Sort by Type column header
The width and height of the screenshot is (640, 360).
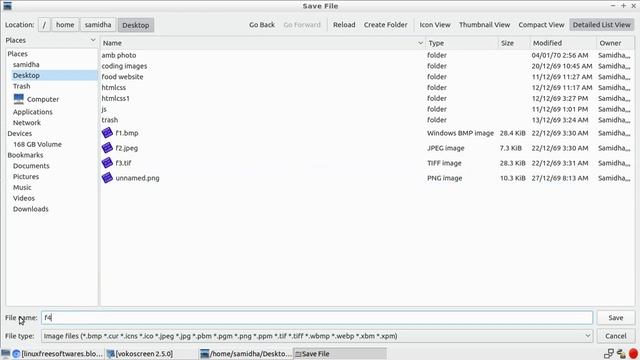pyautogui.click(x=462, y=43)
